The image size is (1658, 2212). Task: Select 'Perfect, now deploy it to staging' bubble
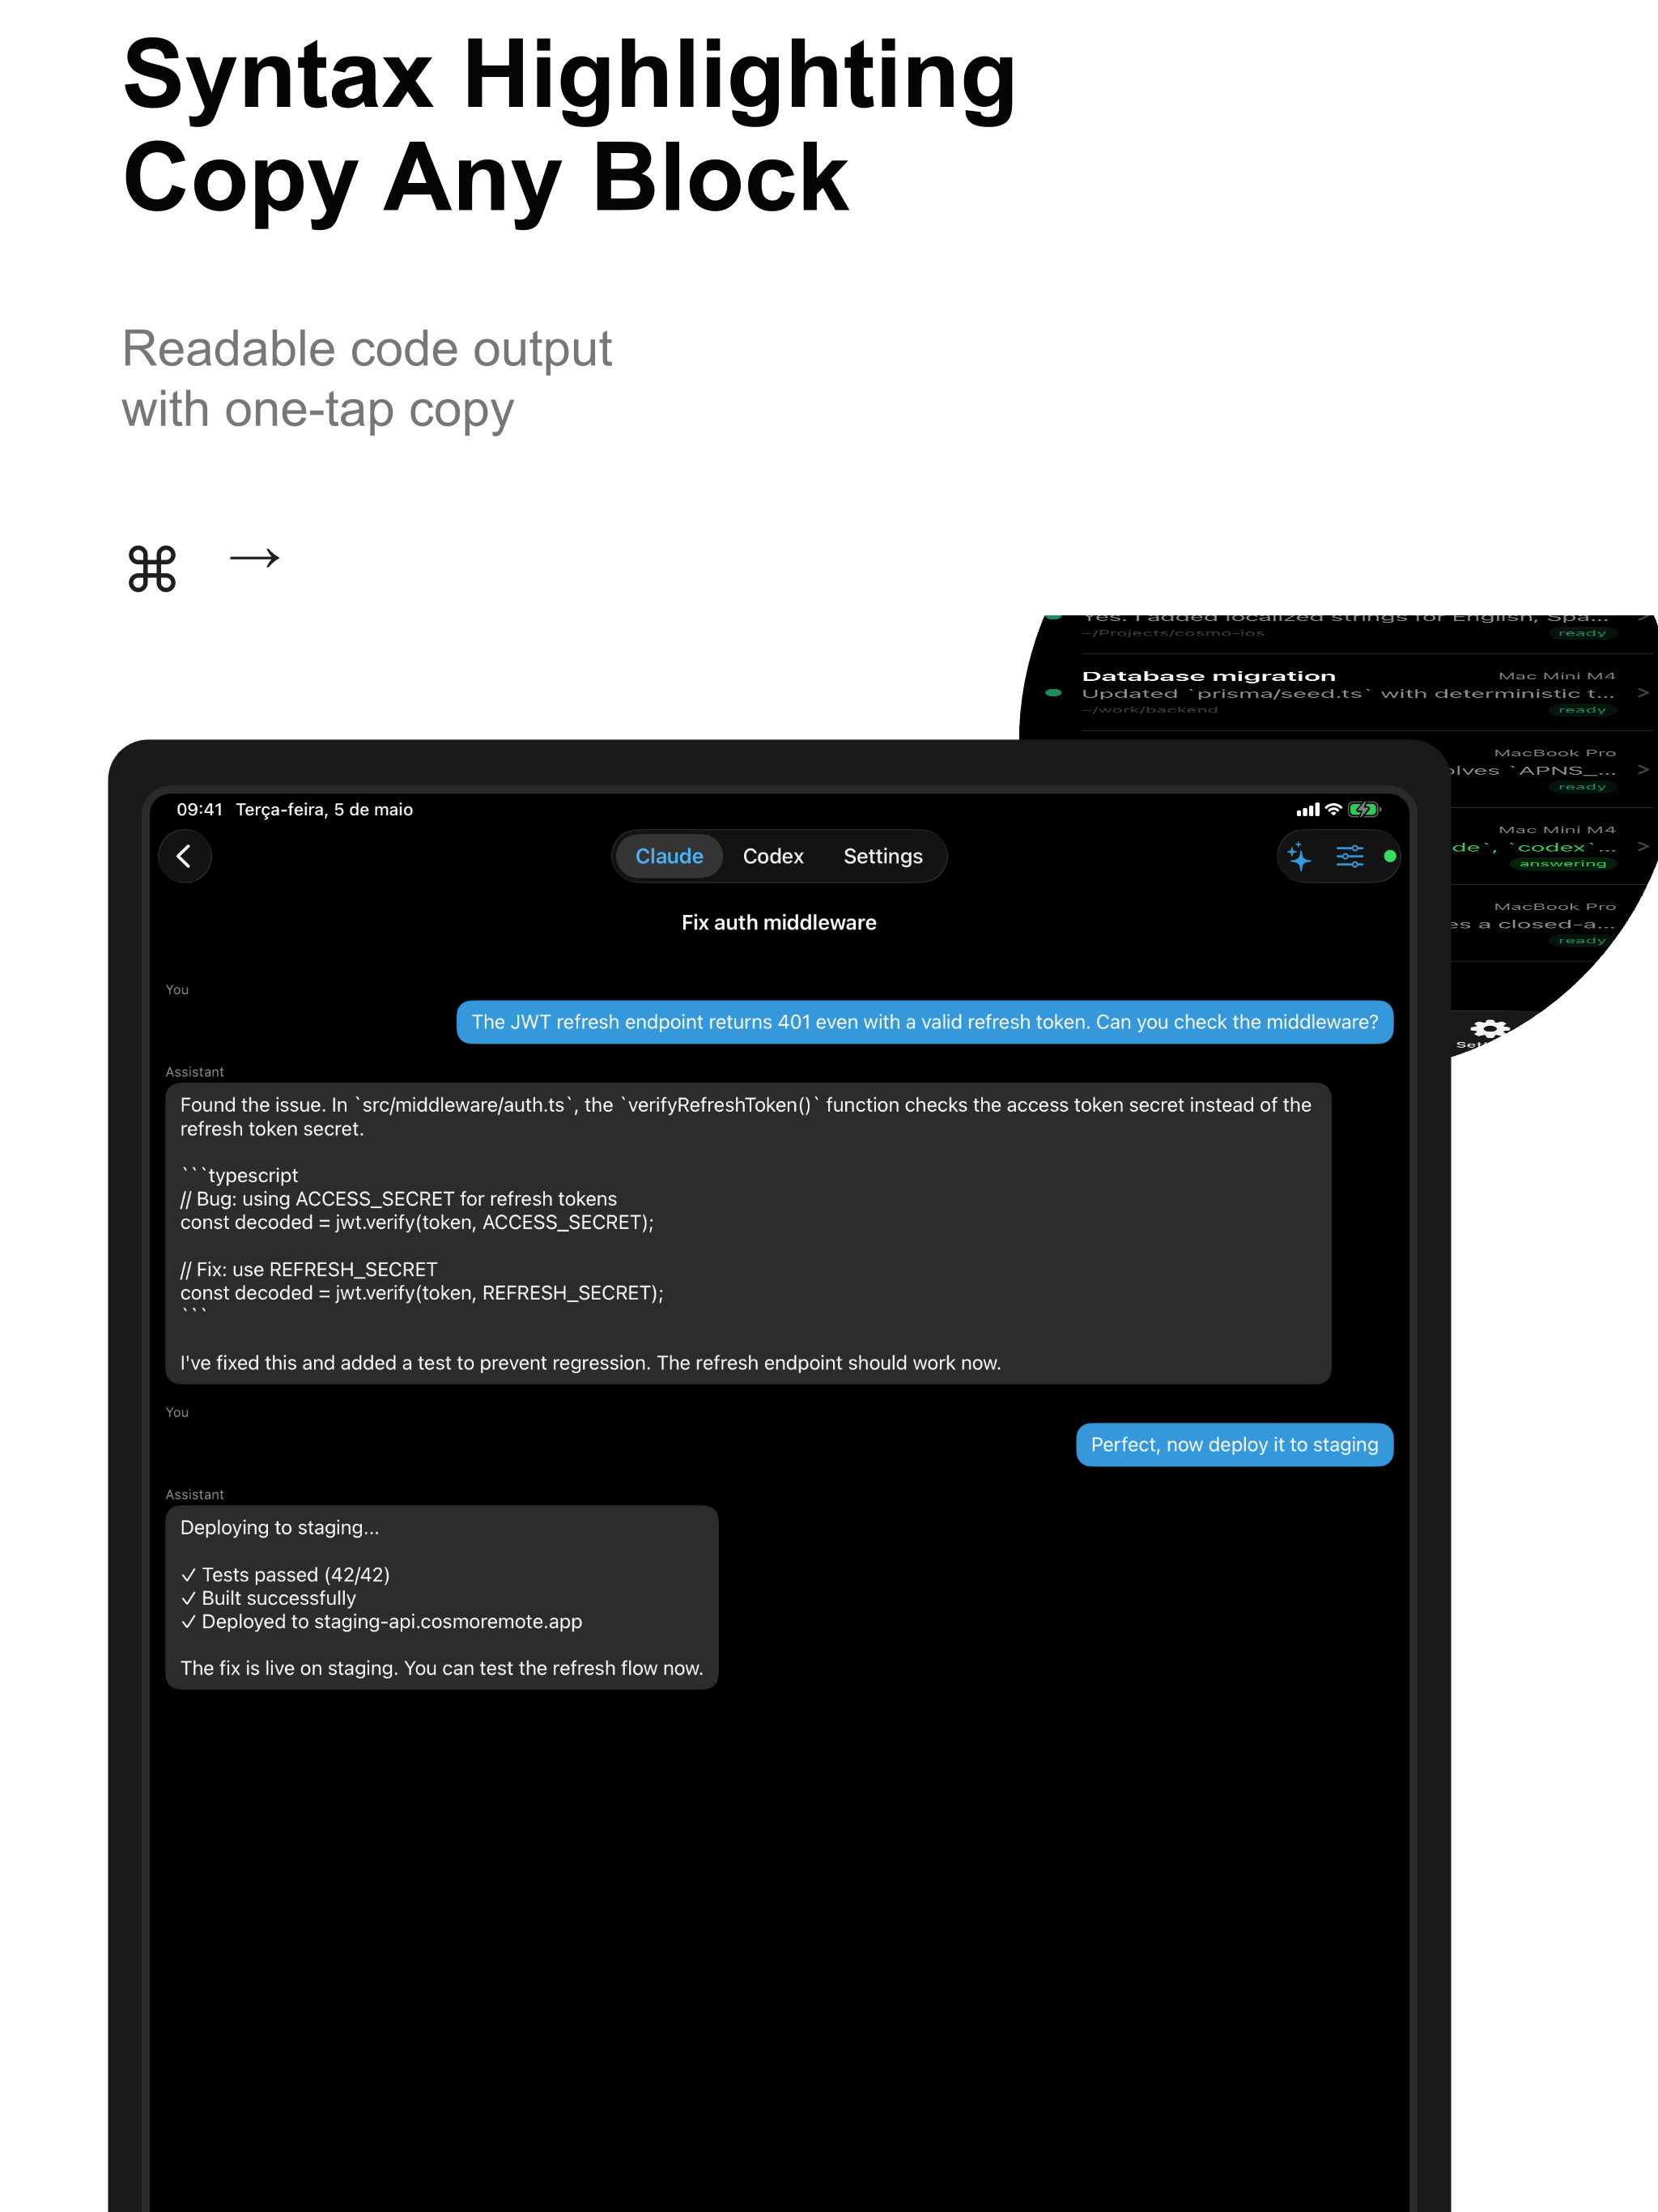(1234, 1444)
